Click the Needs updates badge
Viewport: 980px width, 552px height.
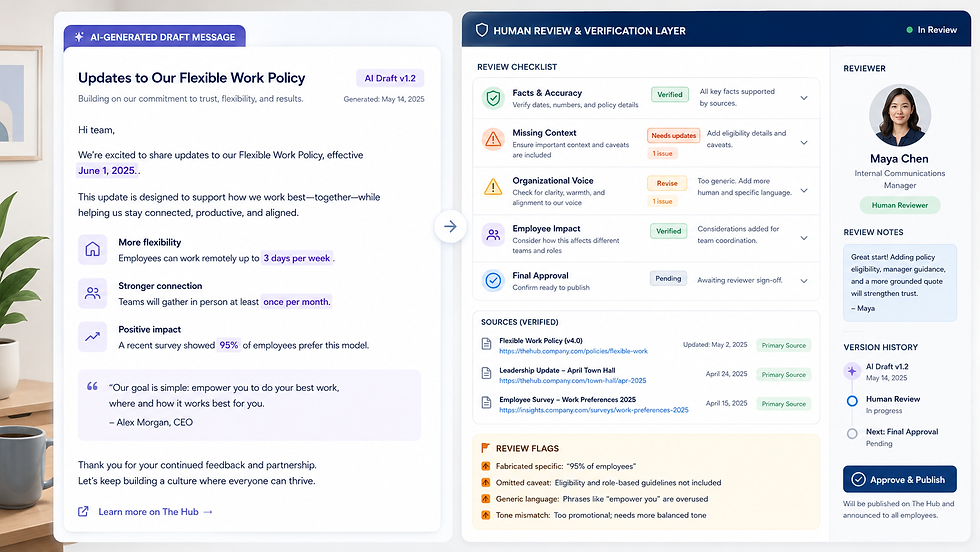[673, 135]
